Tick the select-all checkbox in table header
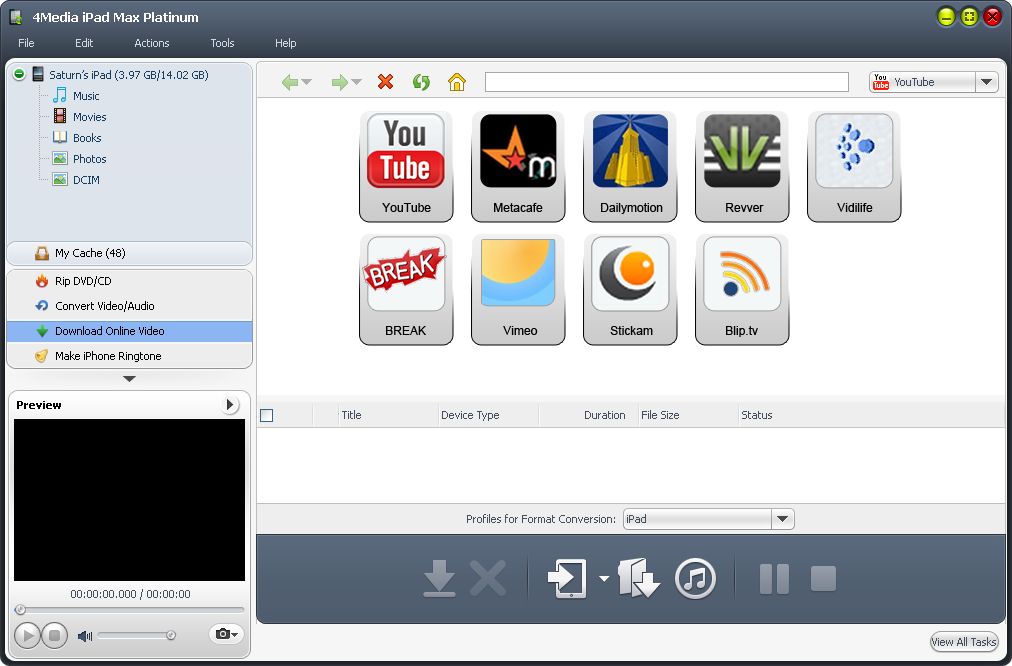The image size is (1012, 666). tap(267, 416)
